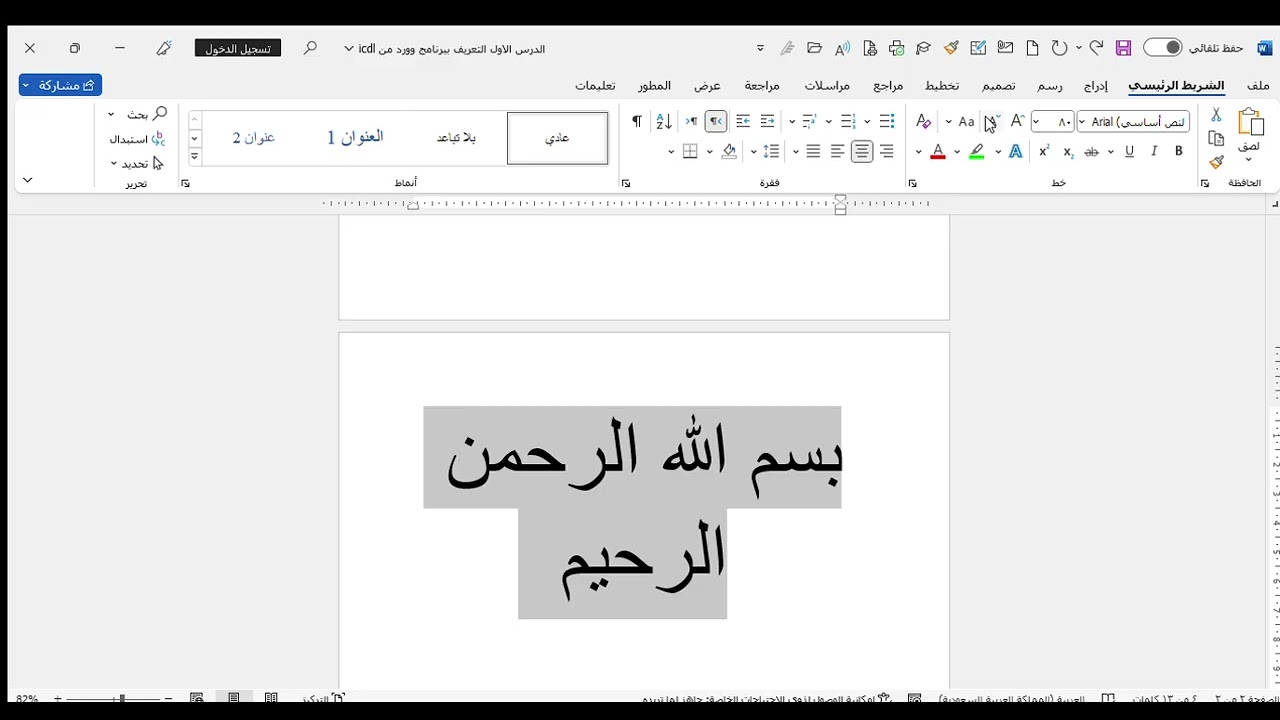Switch to the Layout (تخطيط) tab
The width and height of the screenshot is (1280, 720).
click(942, 86)
